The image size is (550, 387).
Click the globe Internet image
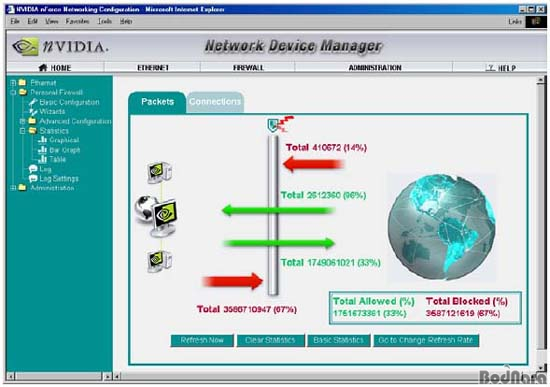(x=442, y=227)
